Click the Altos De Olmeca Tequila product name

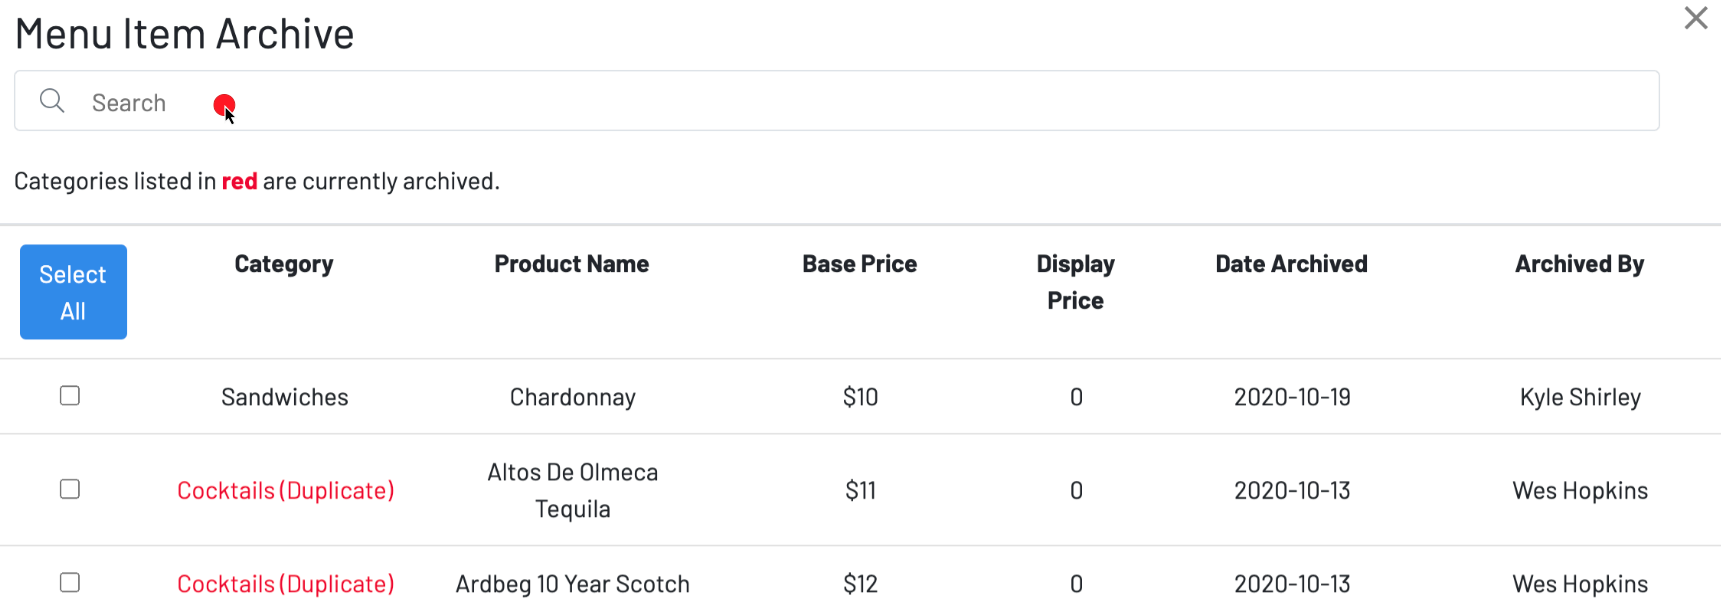[x=573, y=490]
